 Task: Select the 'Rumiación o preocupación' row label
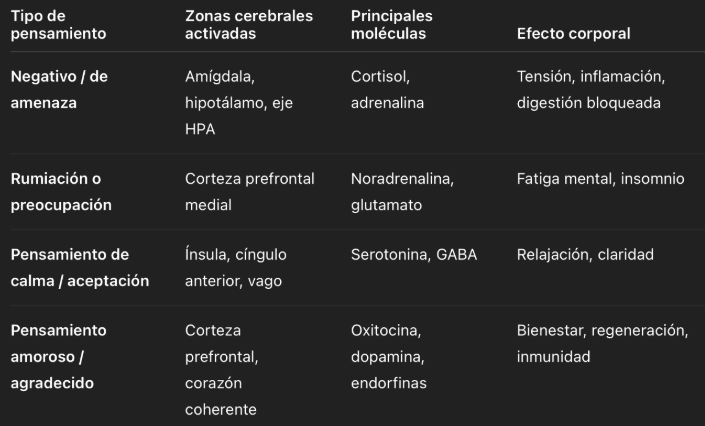61,192
